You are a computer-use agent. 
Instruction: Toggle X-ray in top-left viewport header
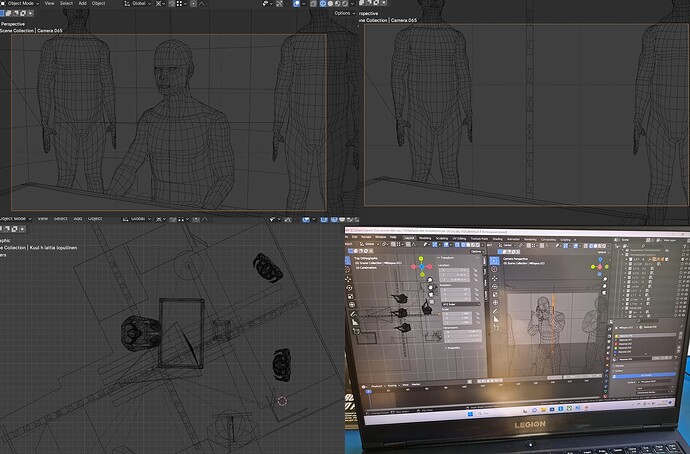click(313, 4)
